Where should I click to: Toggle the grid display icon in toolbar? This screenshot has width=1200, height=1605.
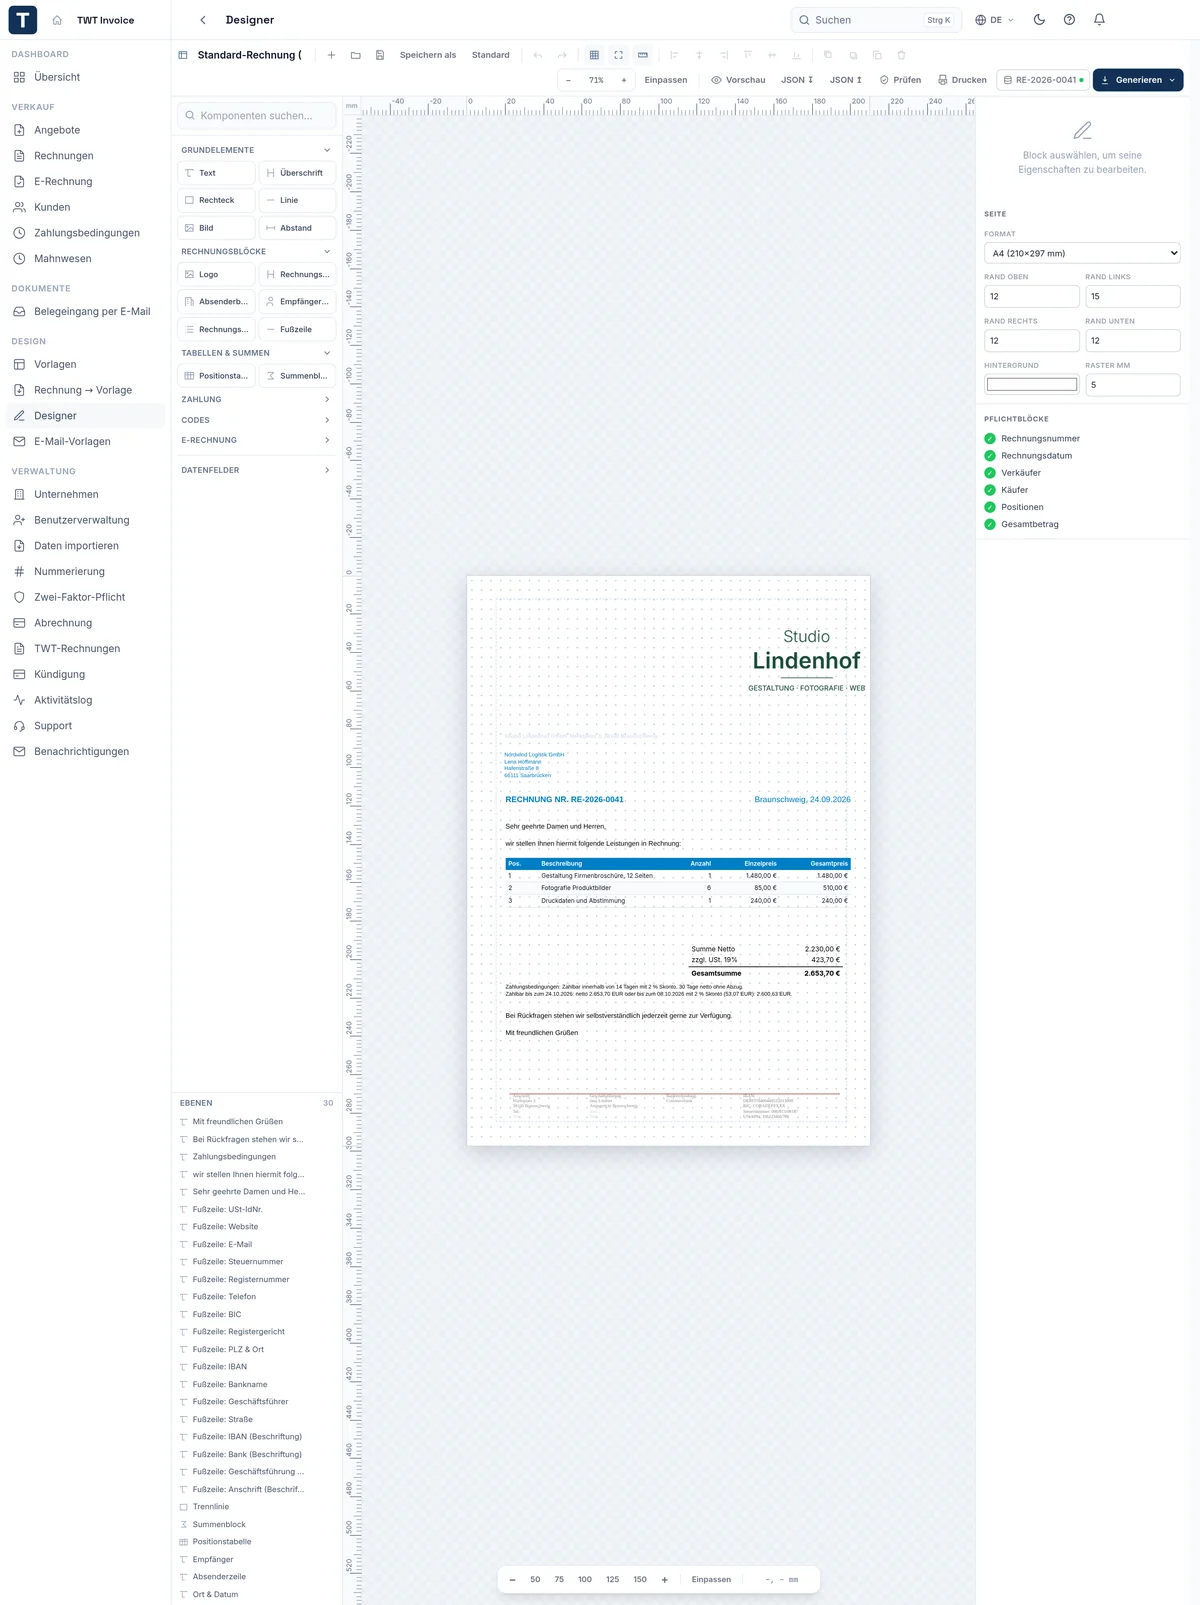tap(594, 55)
